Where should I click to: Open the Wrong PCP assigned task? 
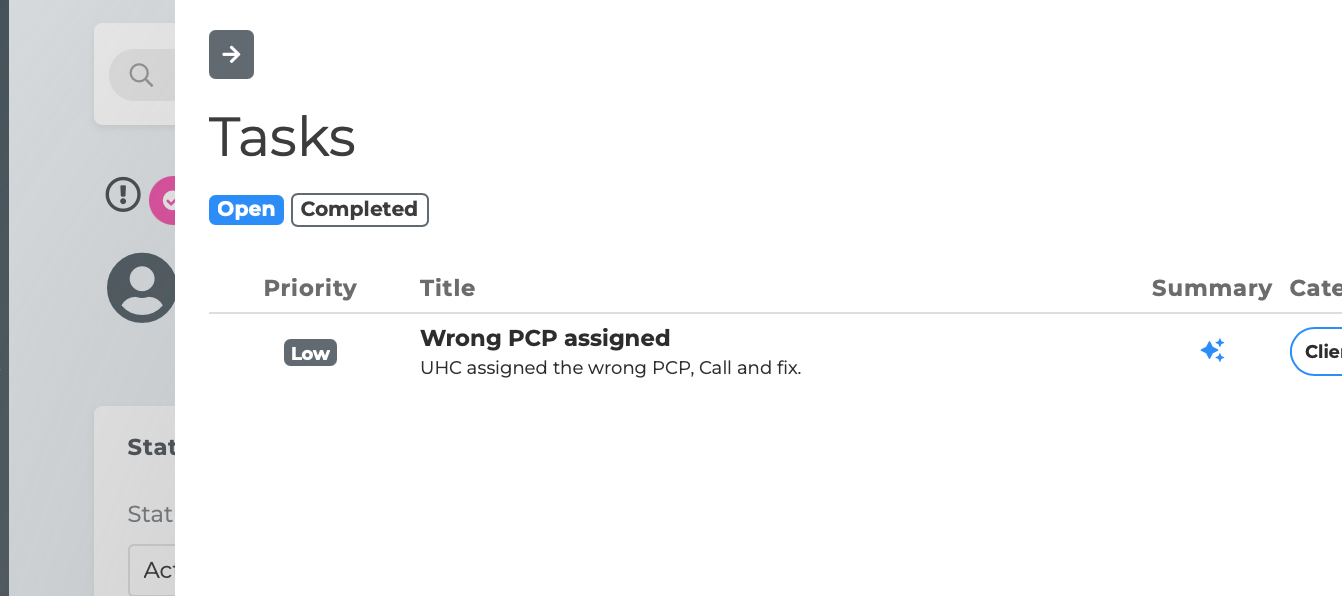(545, 338)
